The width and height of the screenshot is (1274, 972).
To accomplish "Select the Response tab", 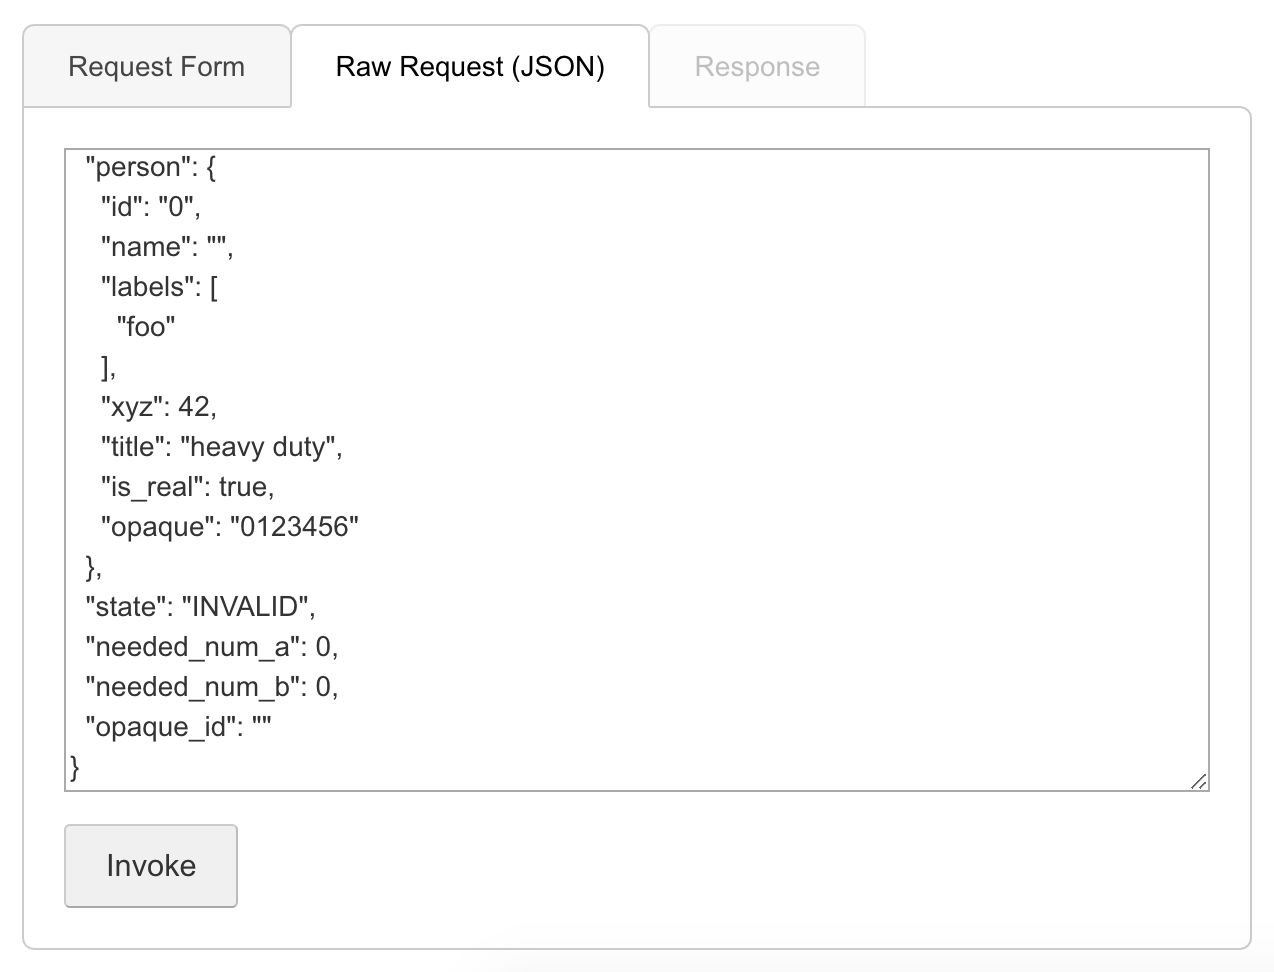I will point(757,66).
